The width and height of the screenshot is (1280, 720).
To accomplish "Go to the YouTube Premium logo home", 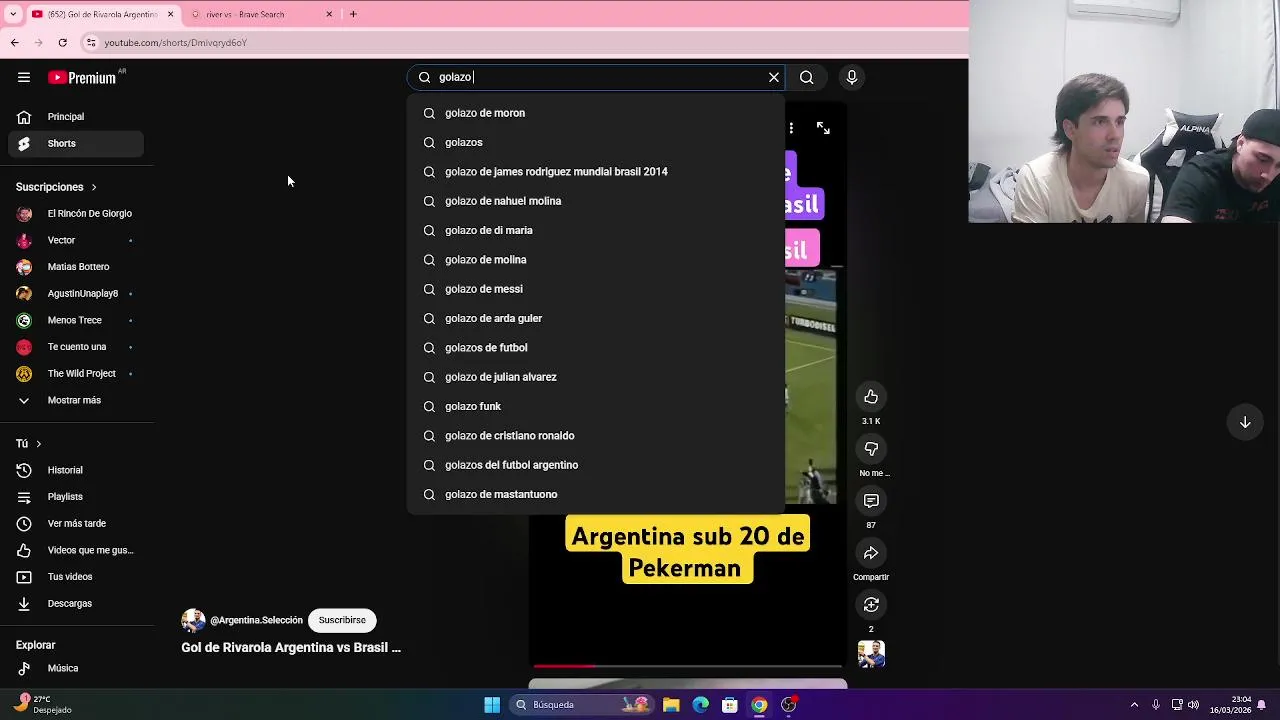I will [82, 77].
